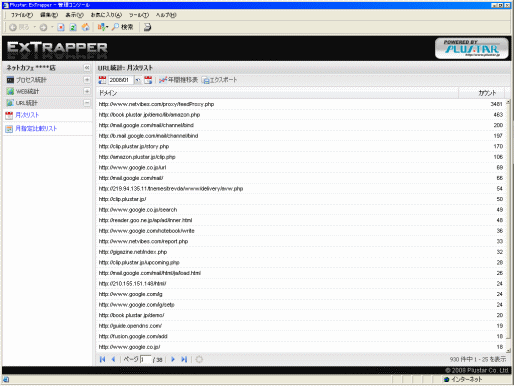Viewport: 514px width, 386px height.
Task: Click the Plustar logo banner
Action: tap(472, 48)
